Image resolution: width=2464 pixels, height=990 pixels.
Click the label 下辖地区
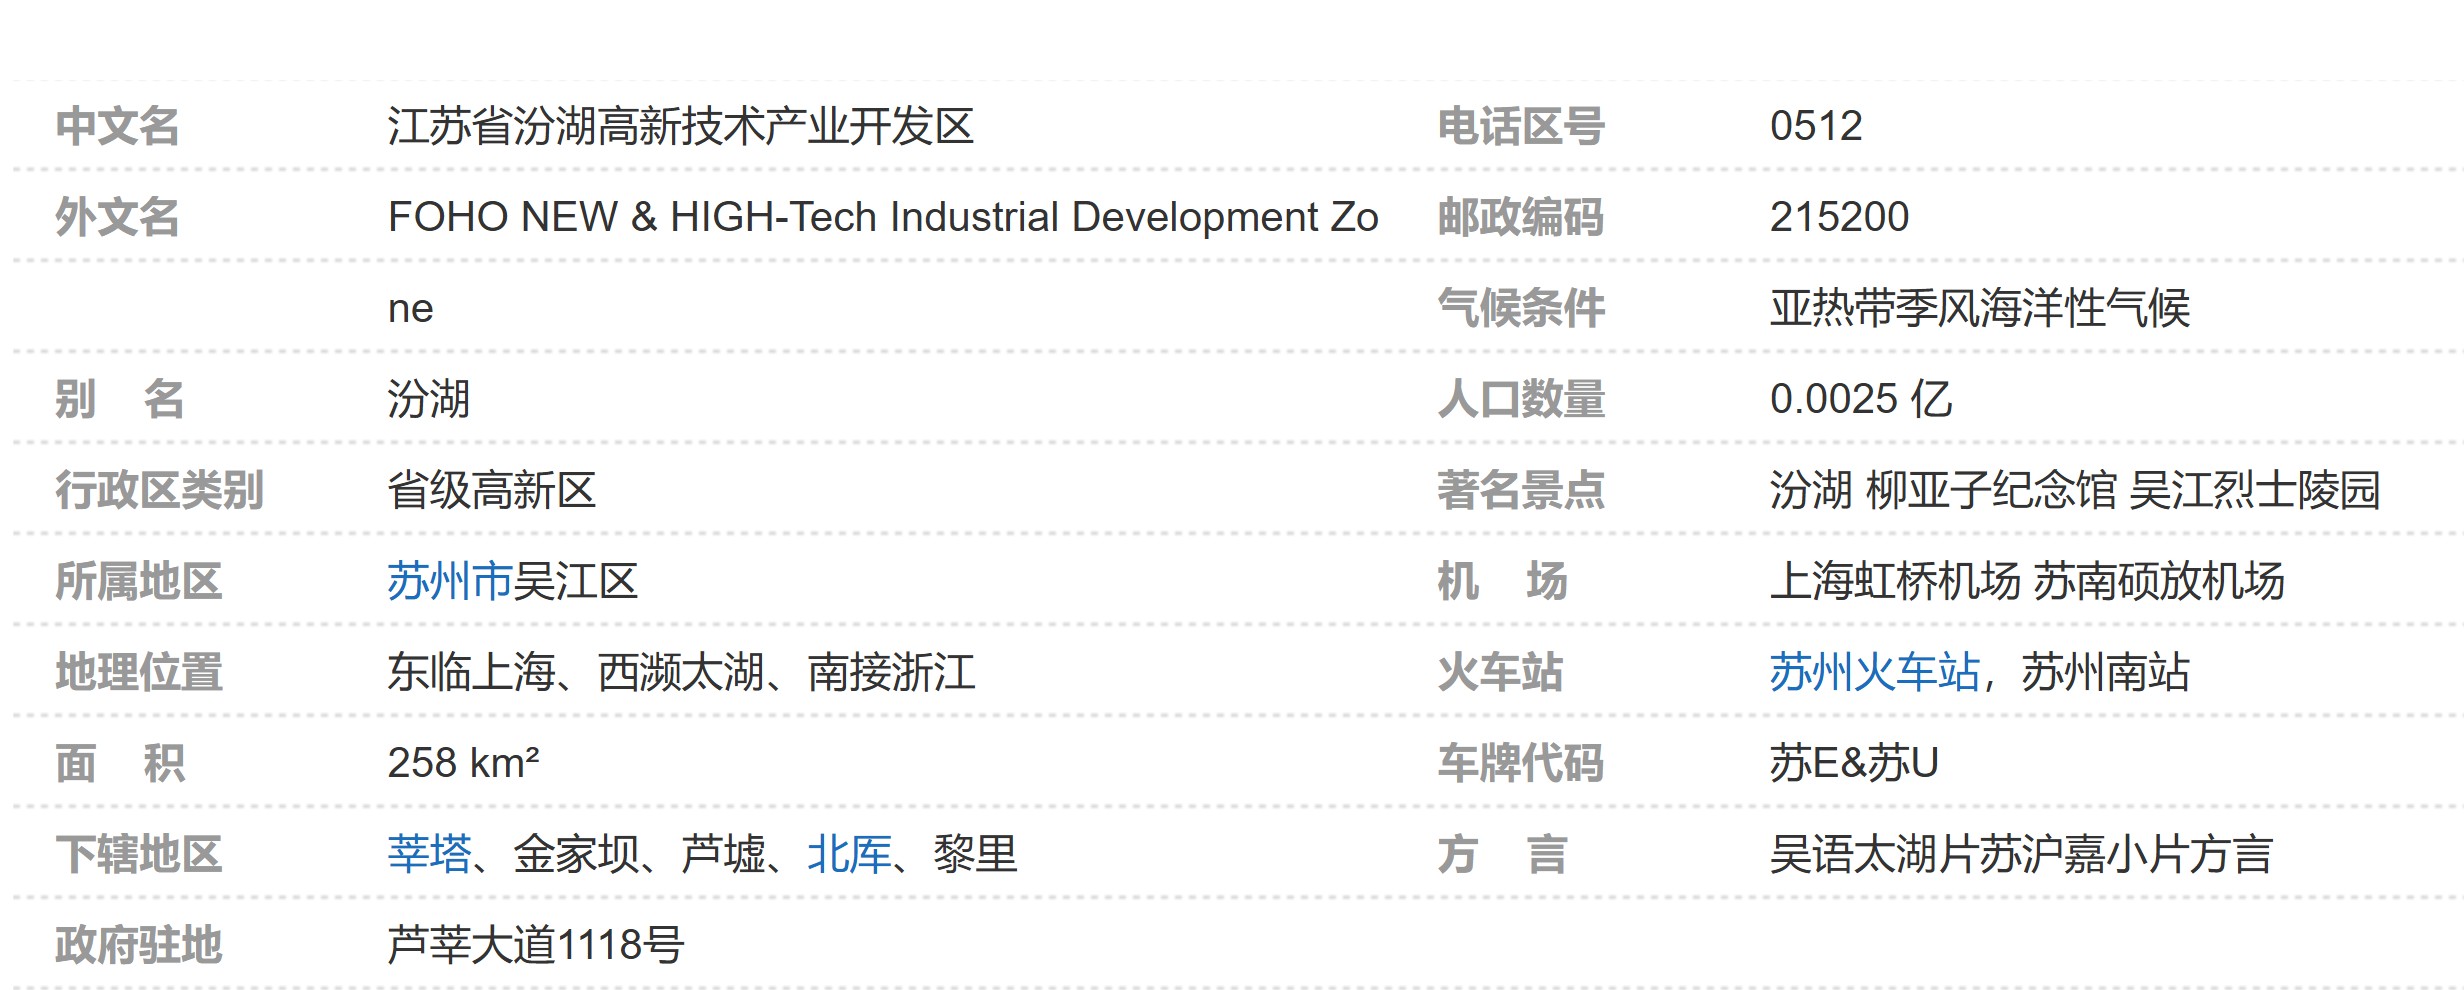[139, 854]
